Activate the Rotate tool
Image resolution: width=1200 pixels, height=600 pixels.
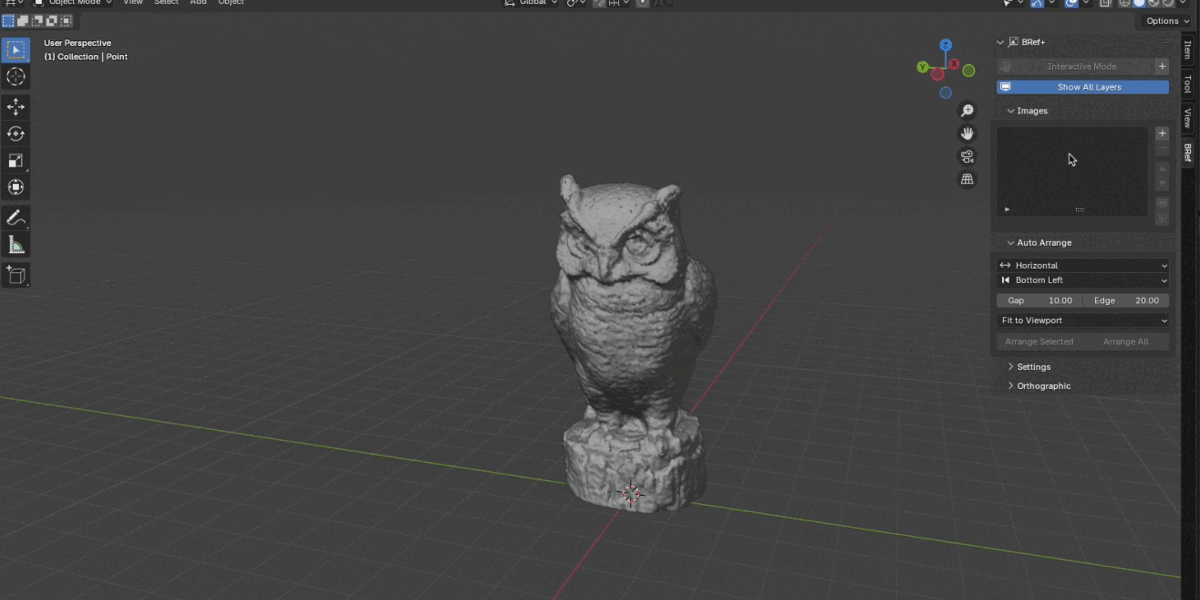pyautogui.click(x=16, y=133)
